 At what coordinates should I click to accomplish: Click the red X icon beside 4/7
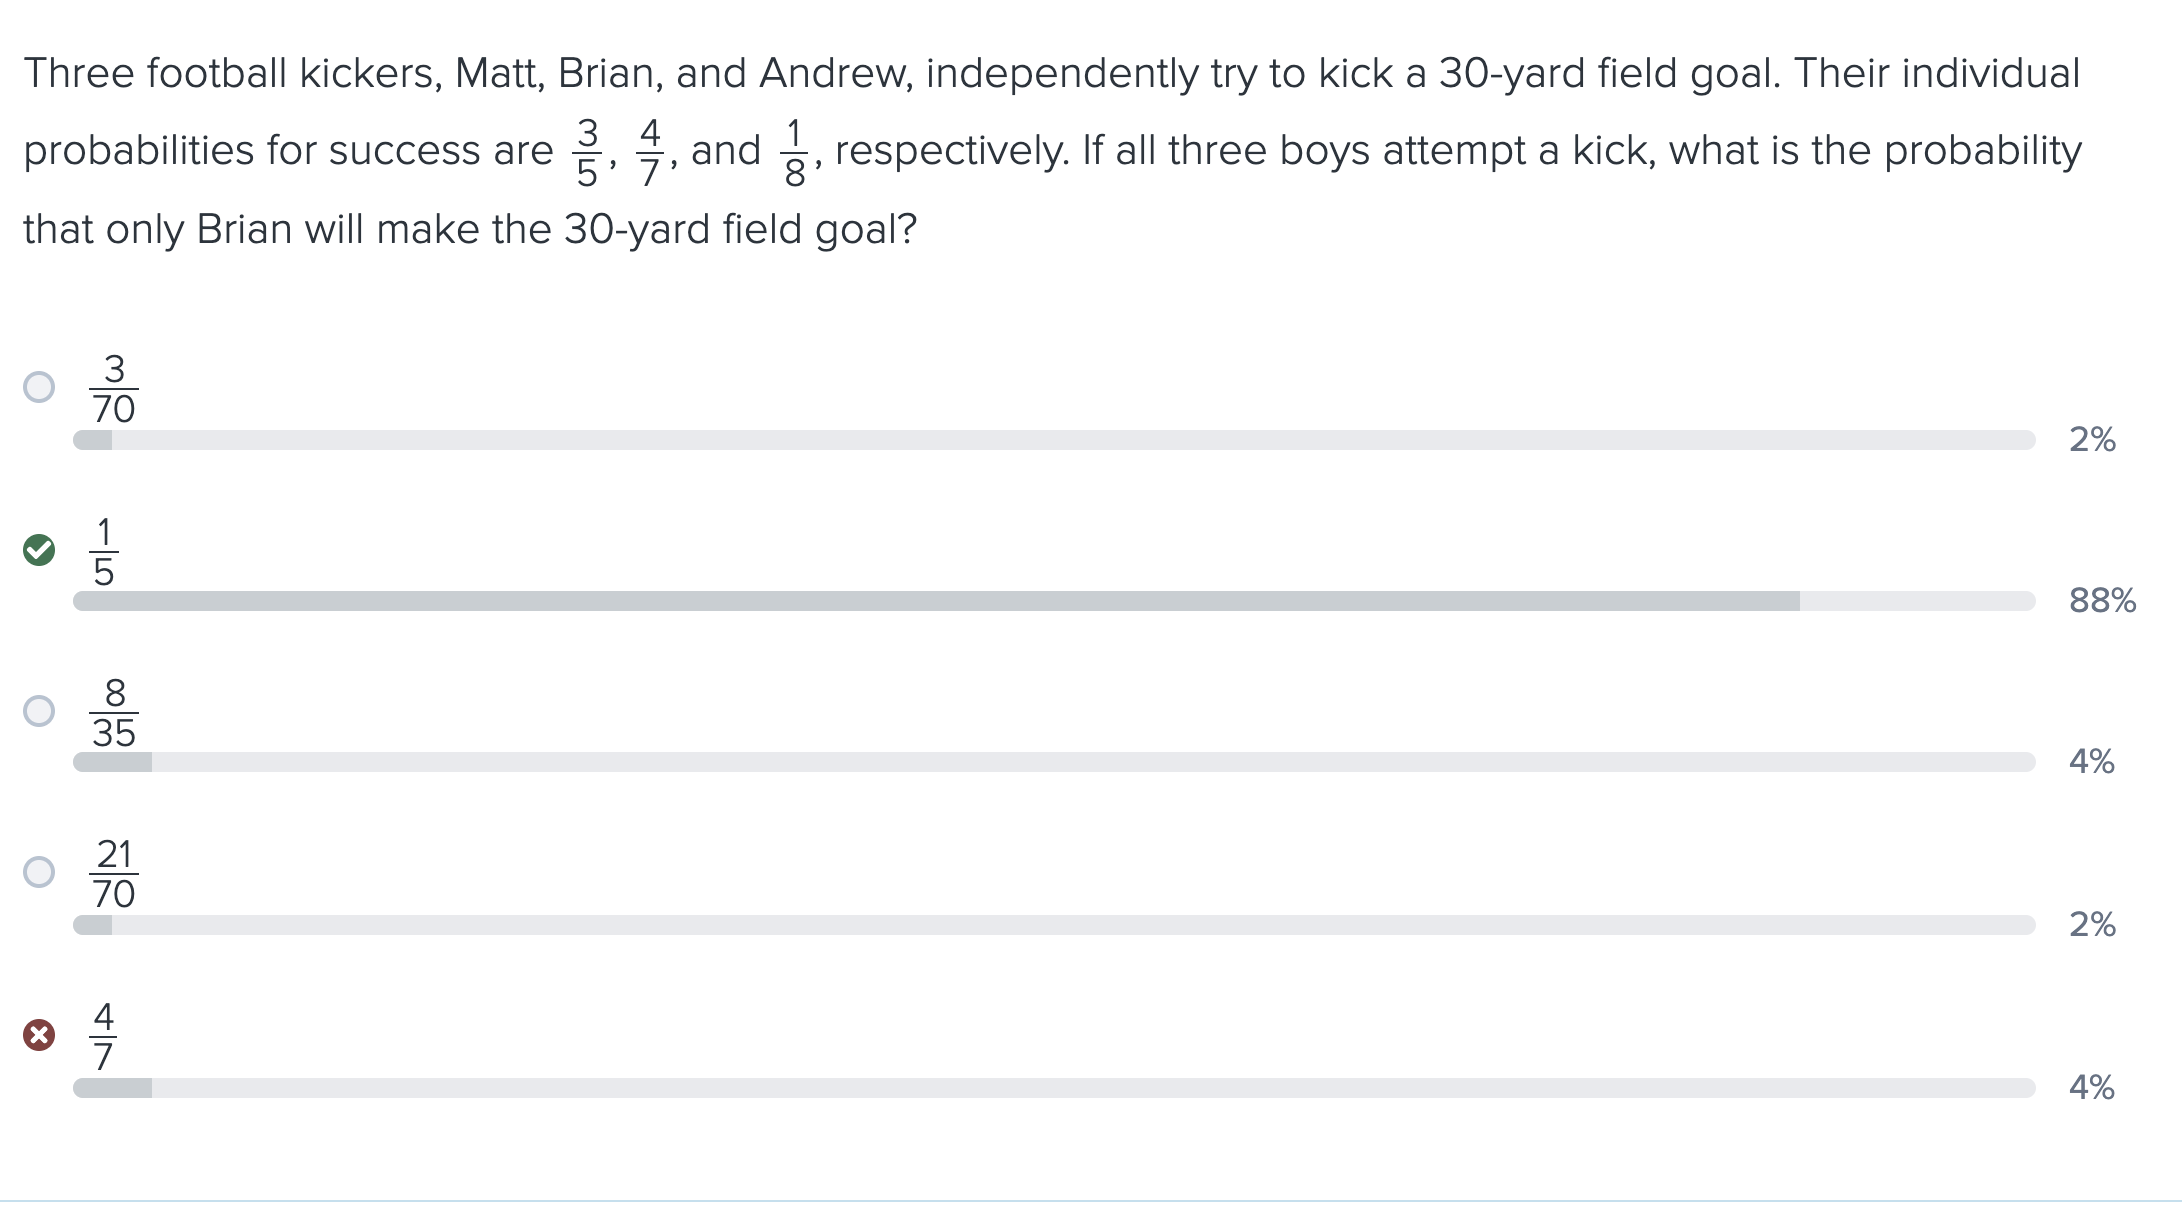(x=39, y=1034)
